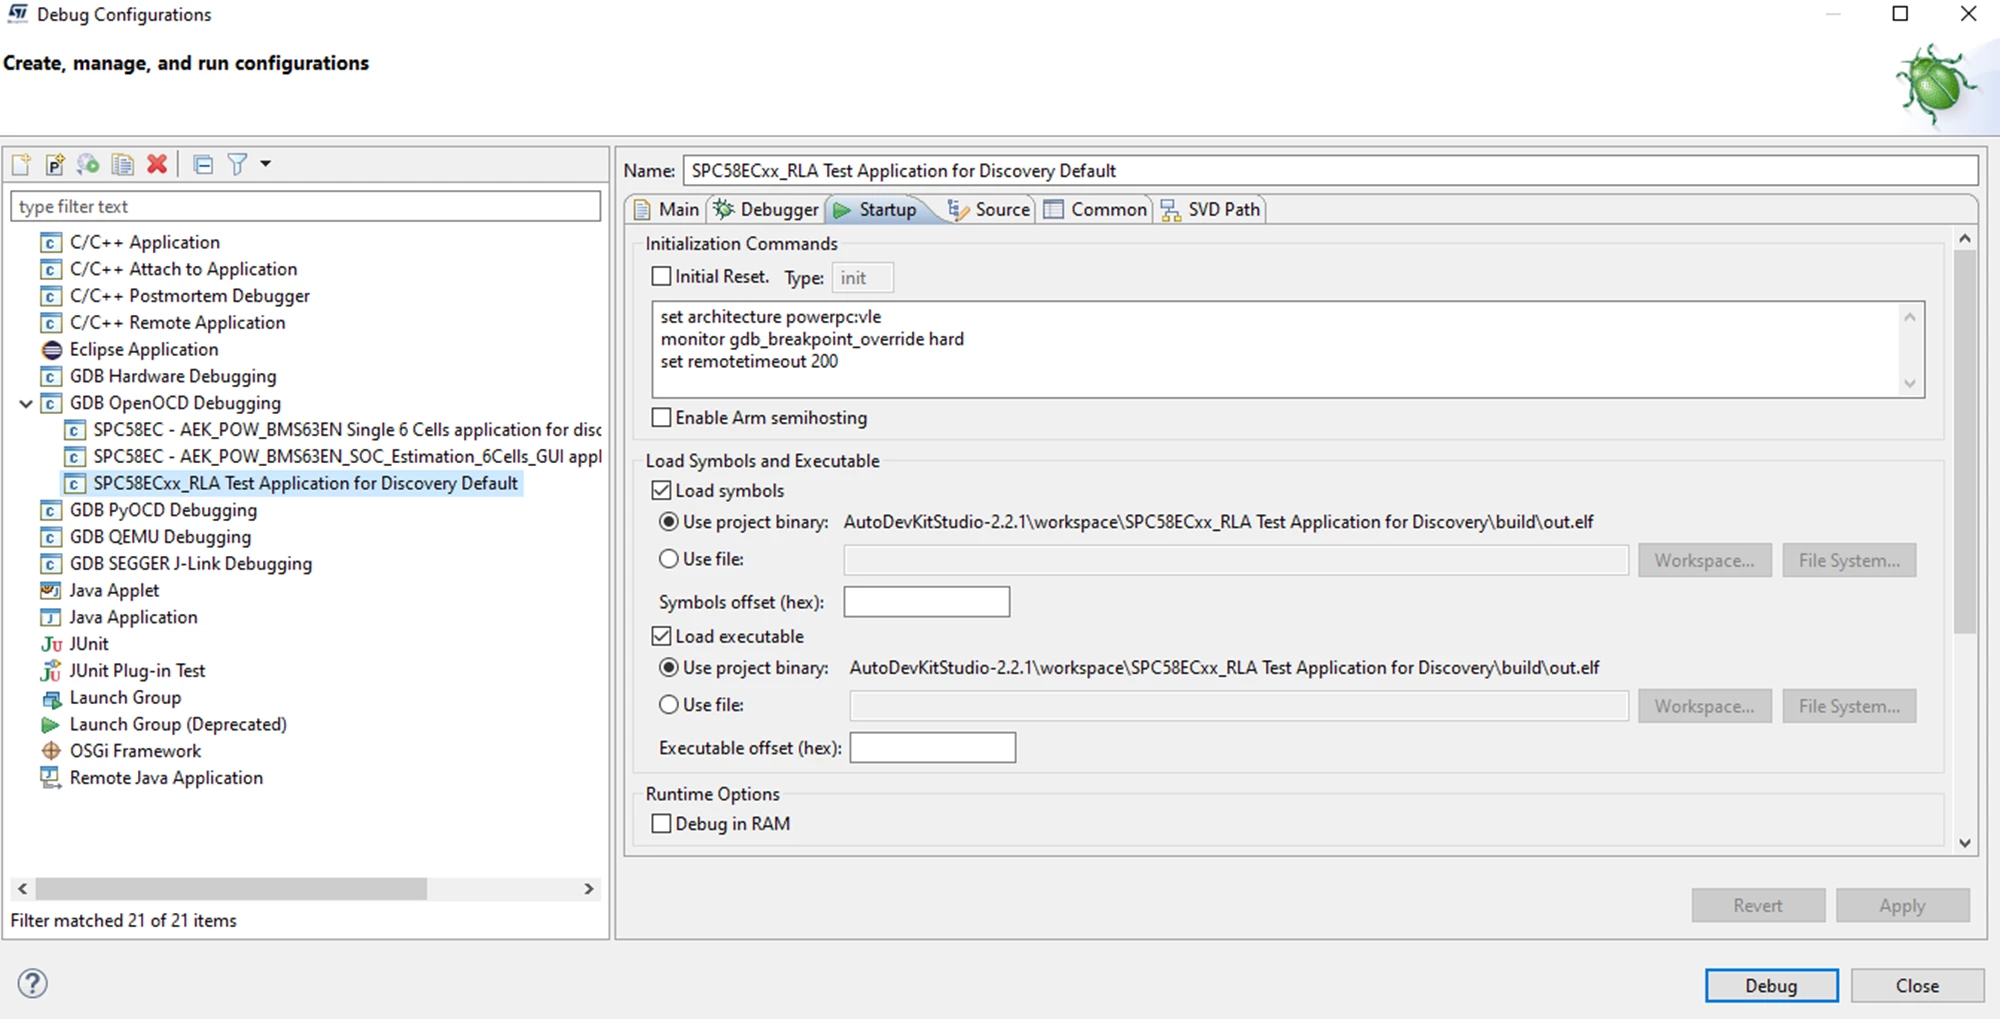This screenshot has height=1019, width=2000.
Task: Open the help question mark icon
Action: [x=32, y=983]
